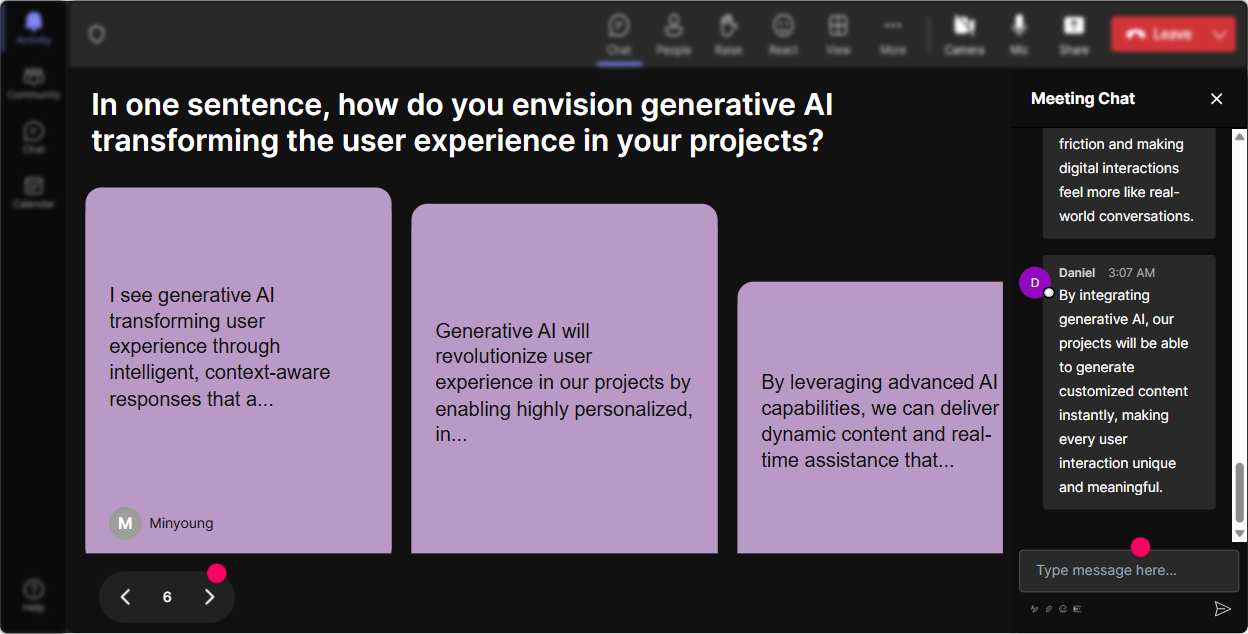Toggle the Chat panel from the meeting toolbar
The width and height of the screenshot is (1248, 634).
point(619,33)
